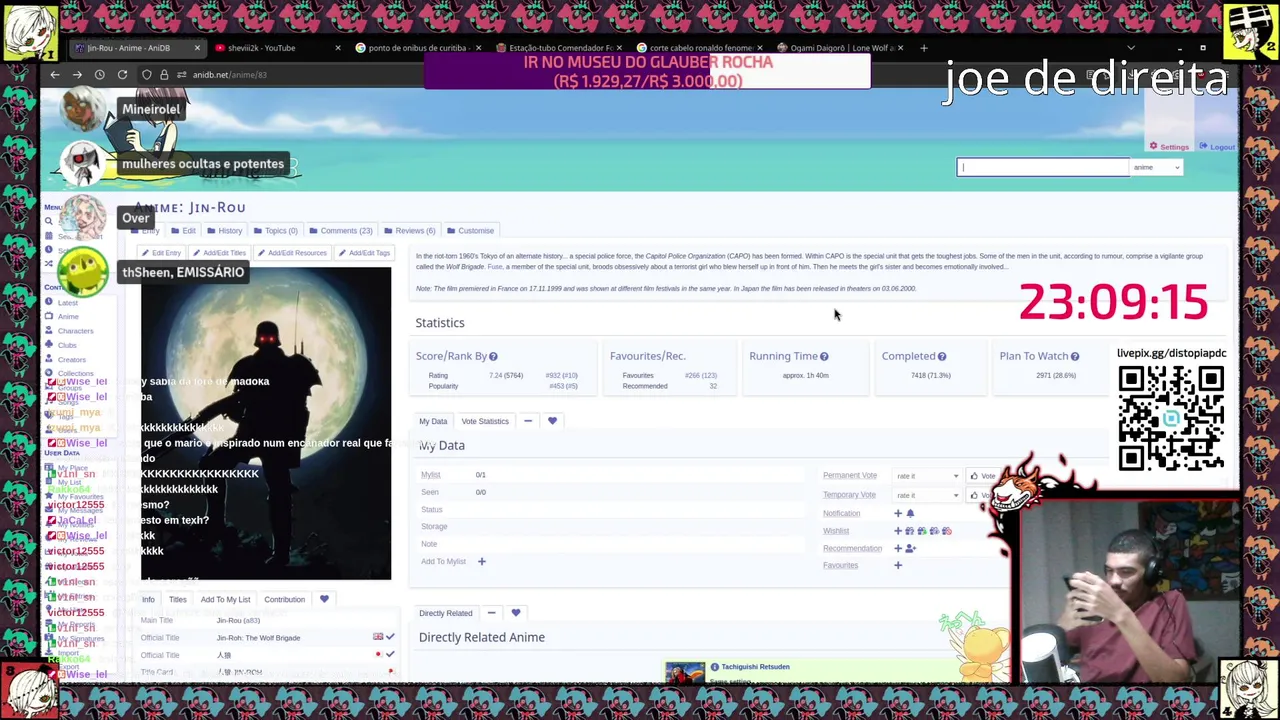Screen dimensions: 1280x720
Task: Click the add-user icon in Recommendation row
Action: point(910,548)
